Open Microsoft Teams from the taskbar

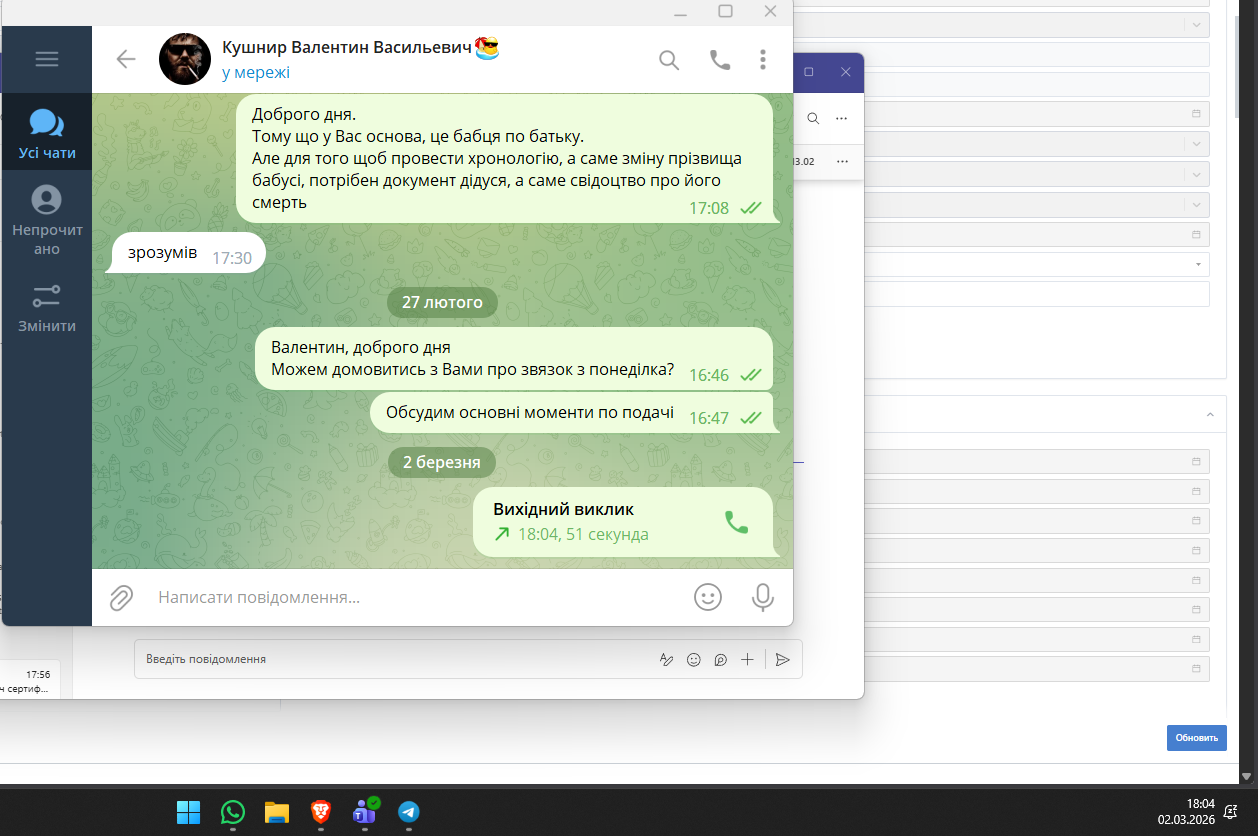pos(364,812)
